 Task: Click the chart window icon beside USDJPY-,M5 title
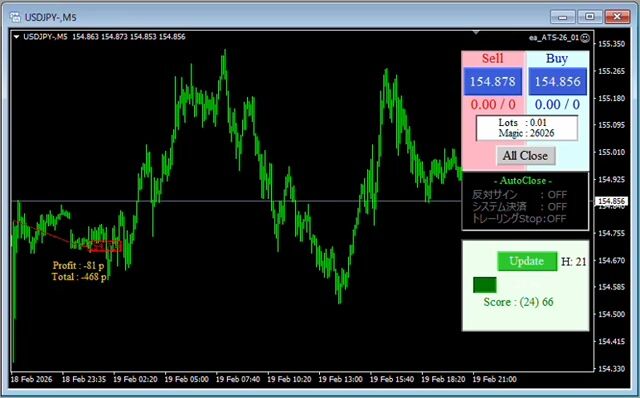(x=16, y=17)
